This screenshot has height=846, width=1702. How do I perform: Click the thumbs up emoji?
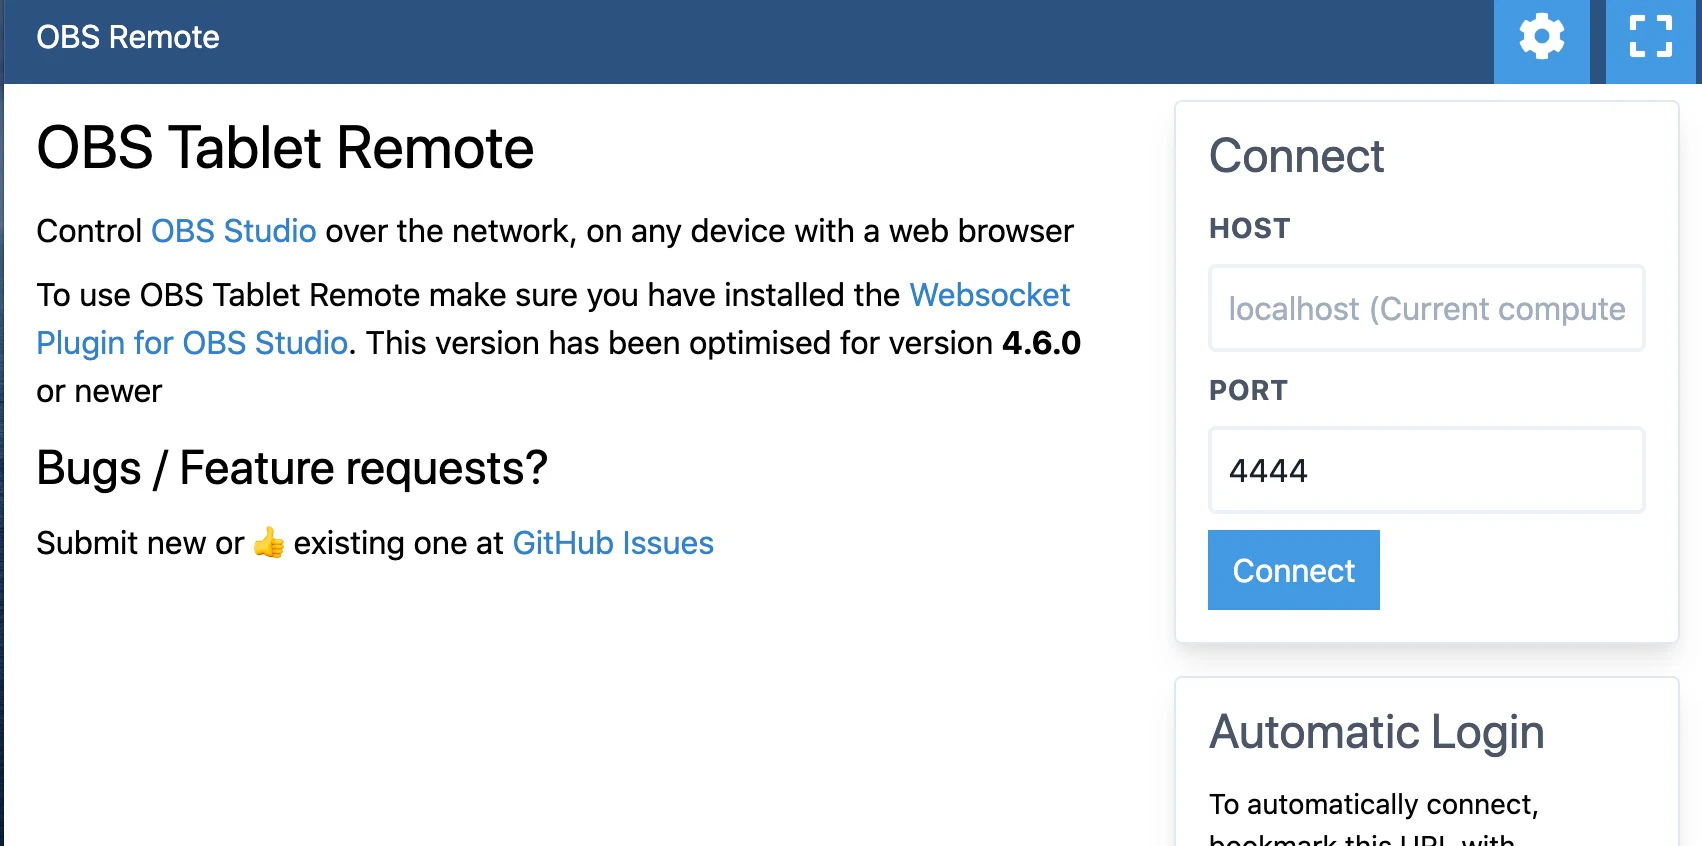(x=269, y=543)
